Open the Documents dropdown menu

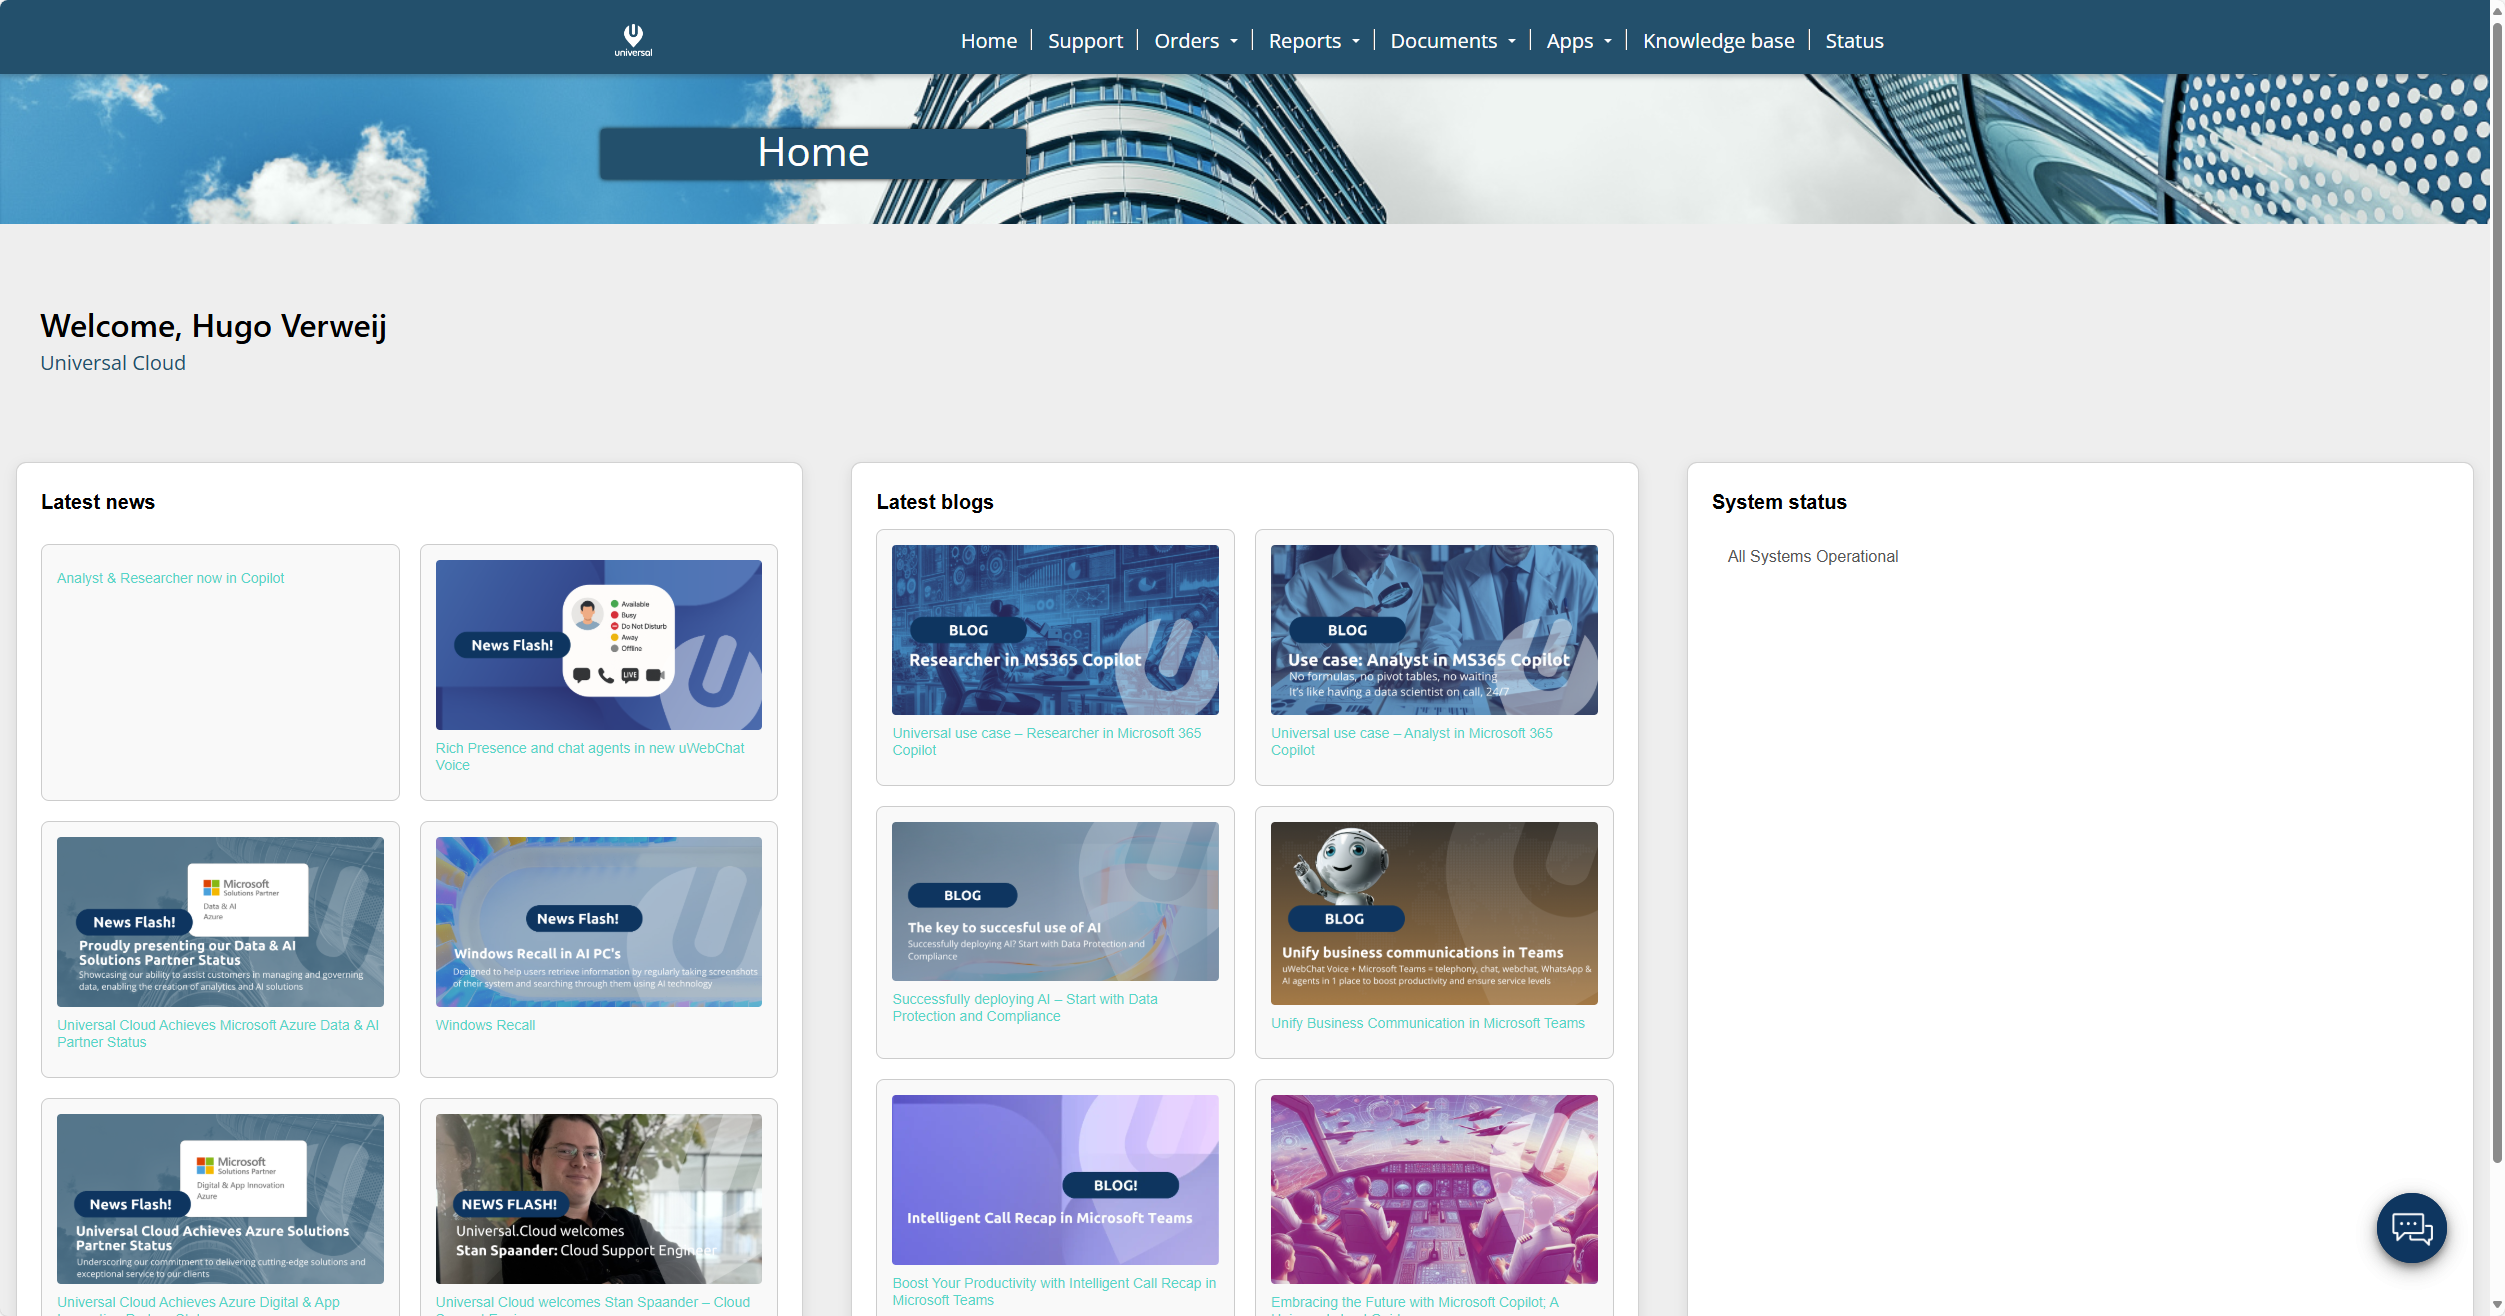click(1452, 41)
